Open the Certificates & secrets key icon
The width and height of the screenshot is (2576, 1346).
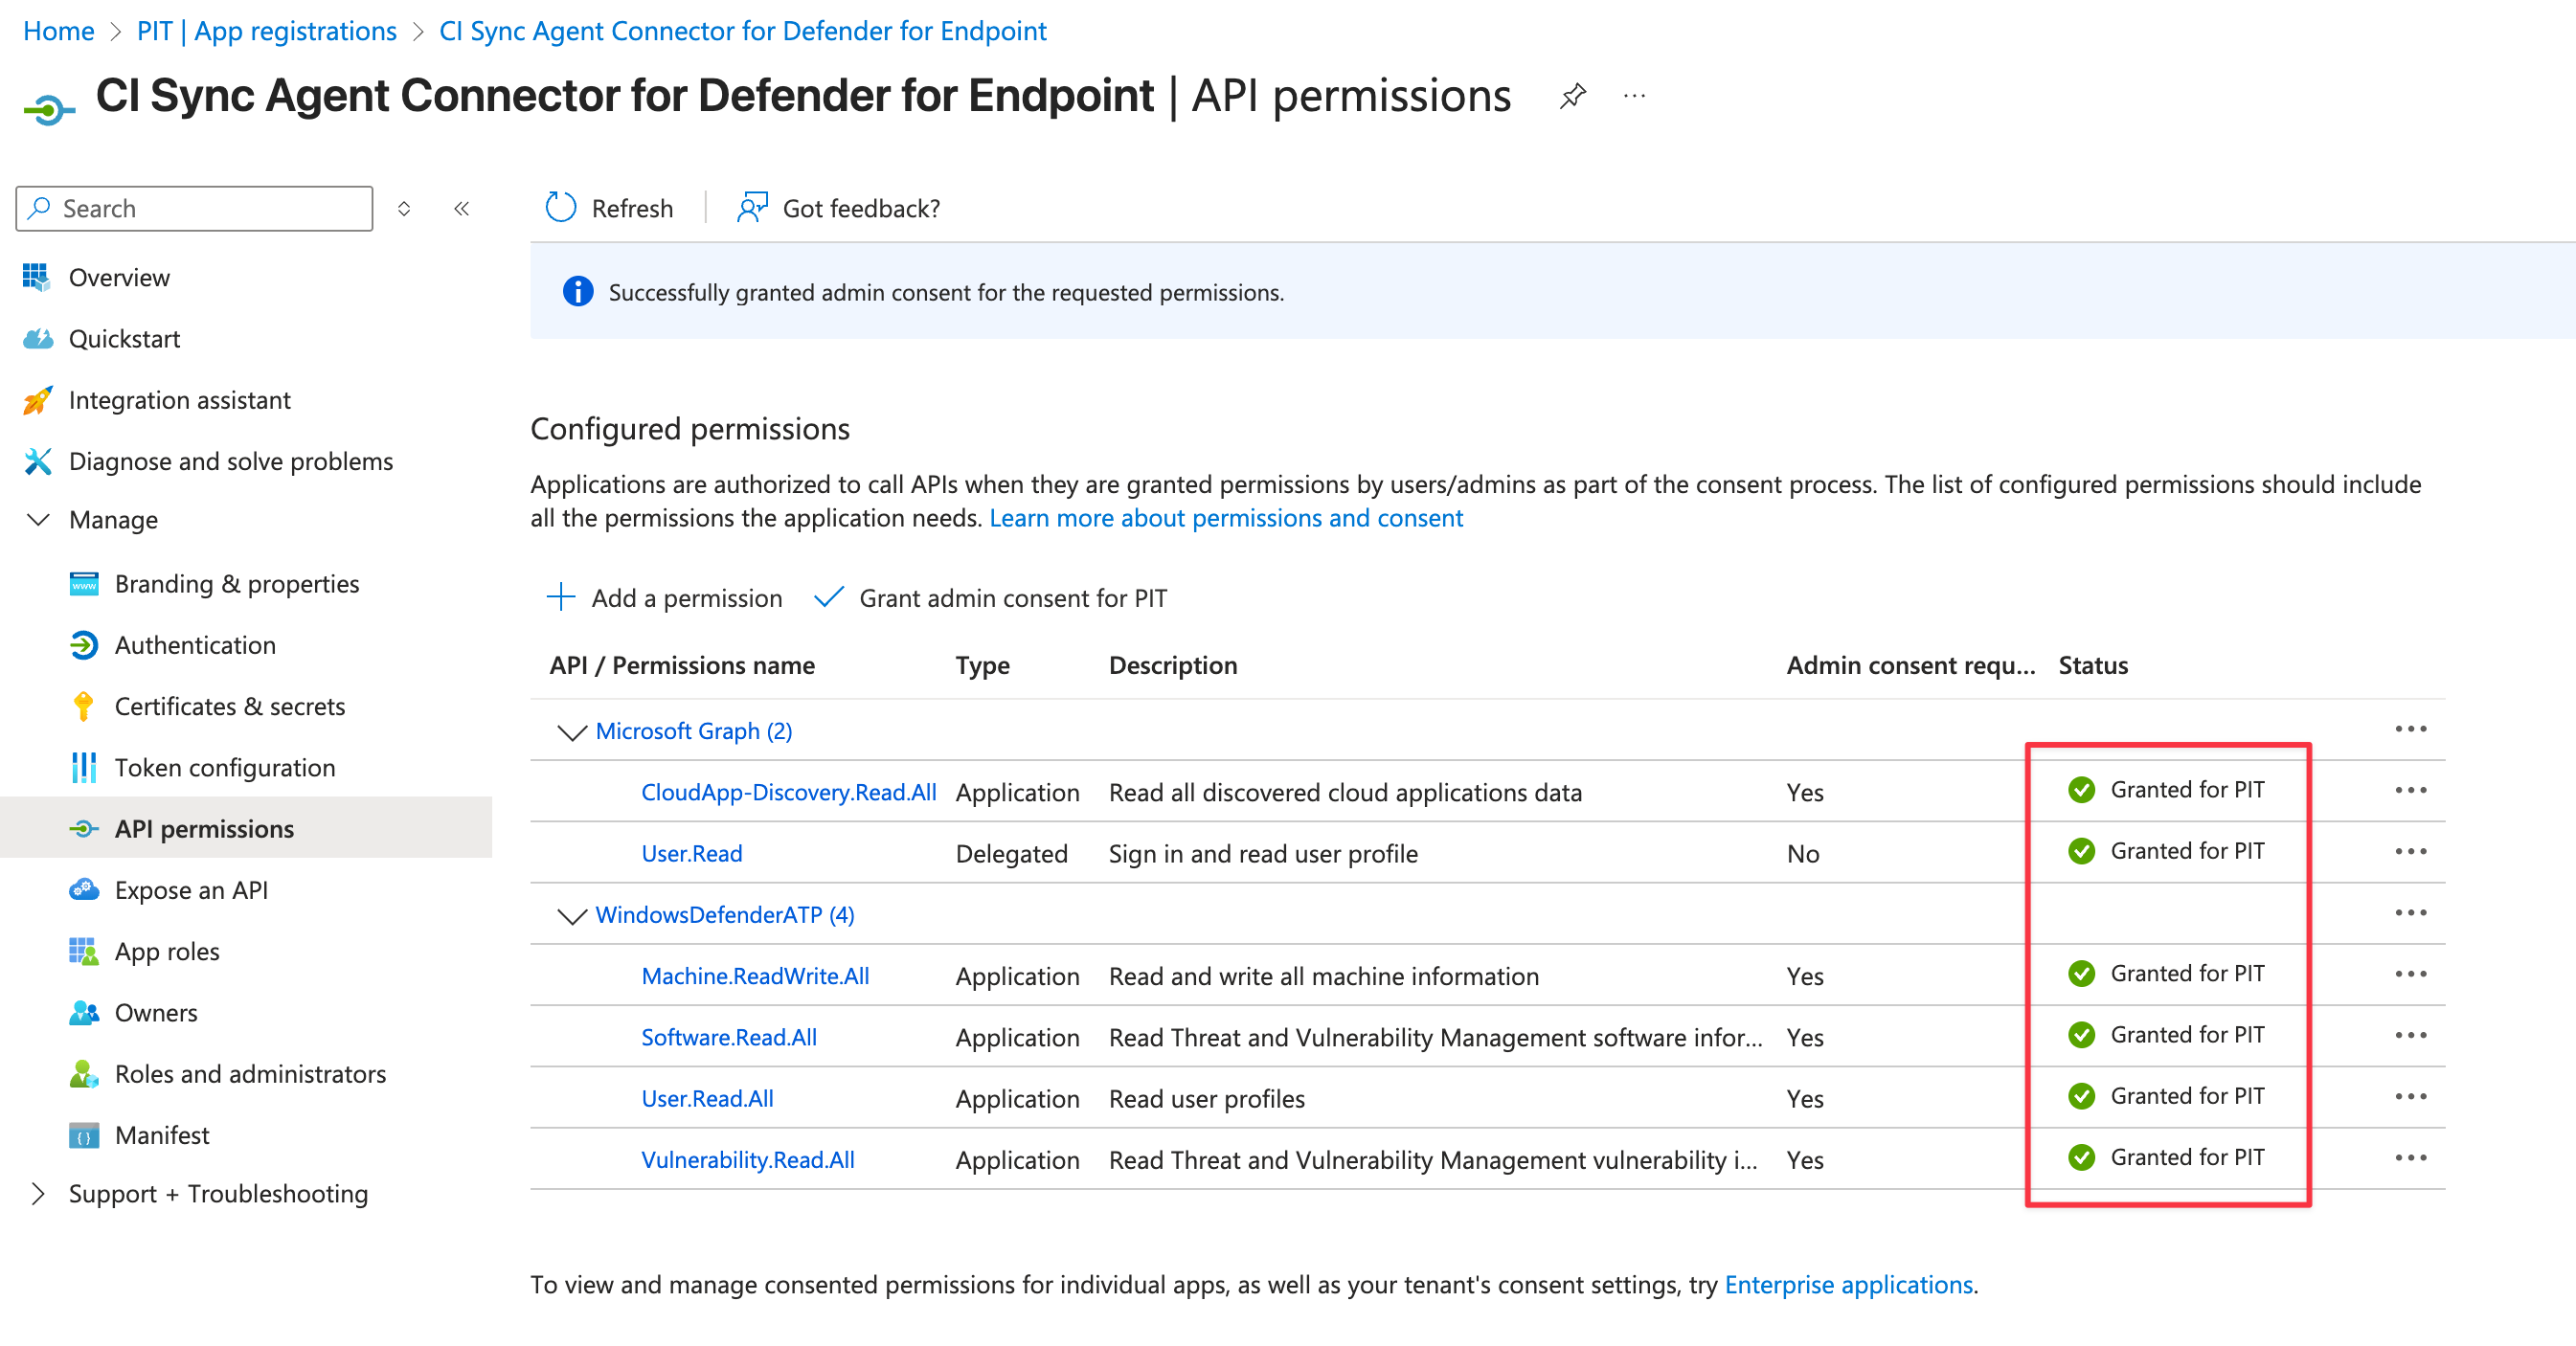83,706
